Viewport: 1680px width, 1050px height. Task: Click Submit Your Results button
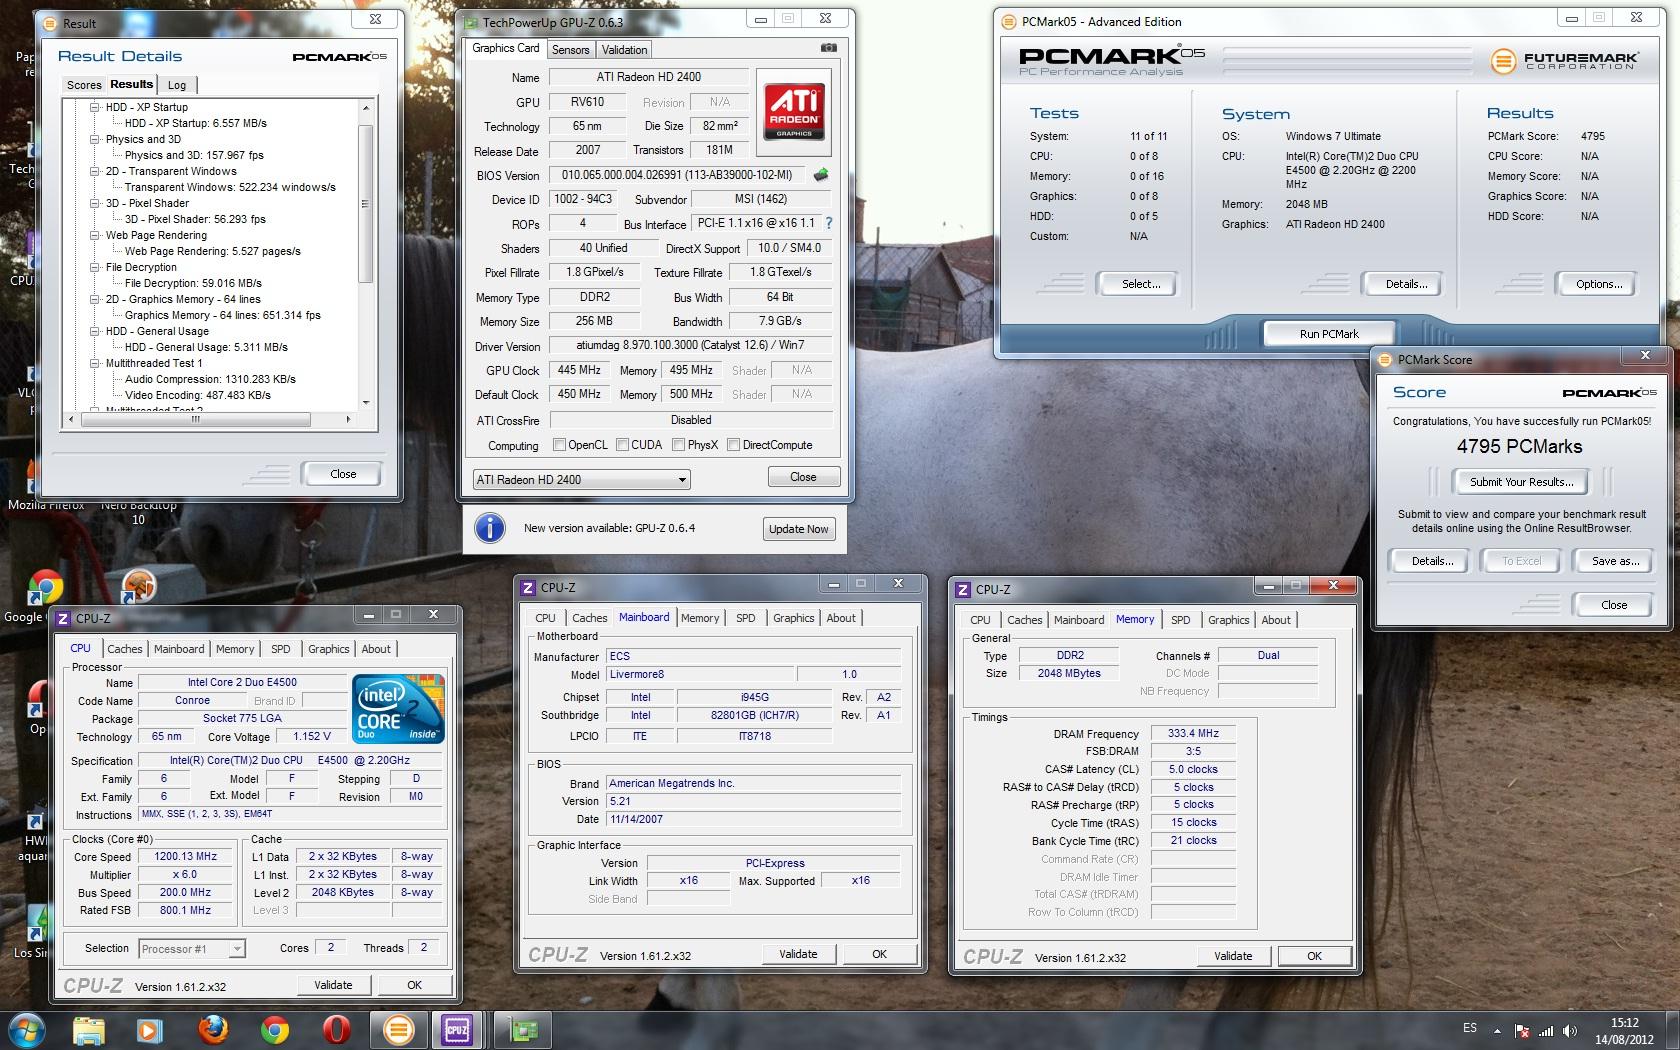click(1521, 482)
